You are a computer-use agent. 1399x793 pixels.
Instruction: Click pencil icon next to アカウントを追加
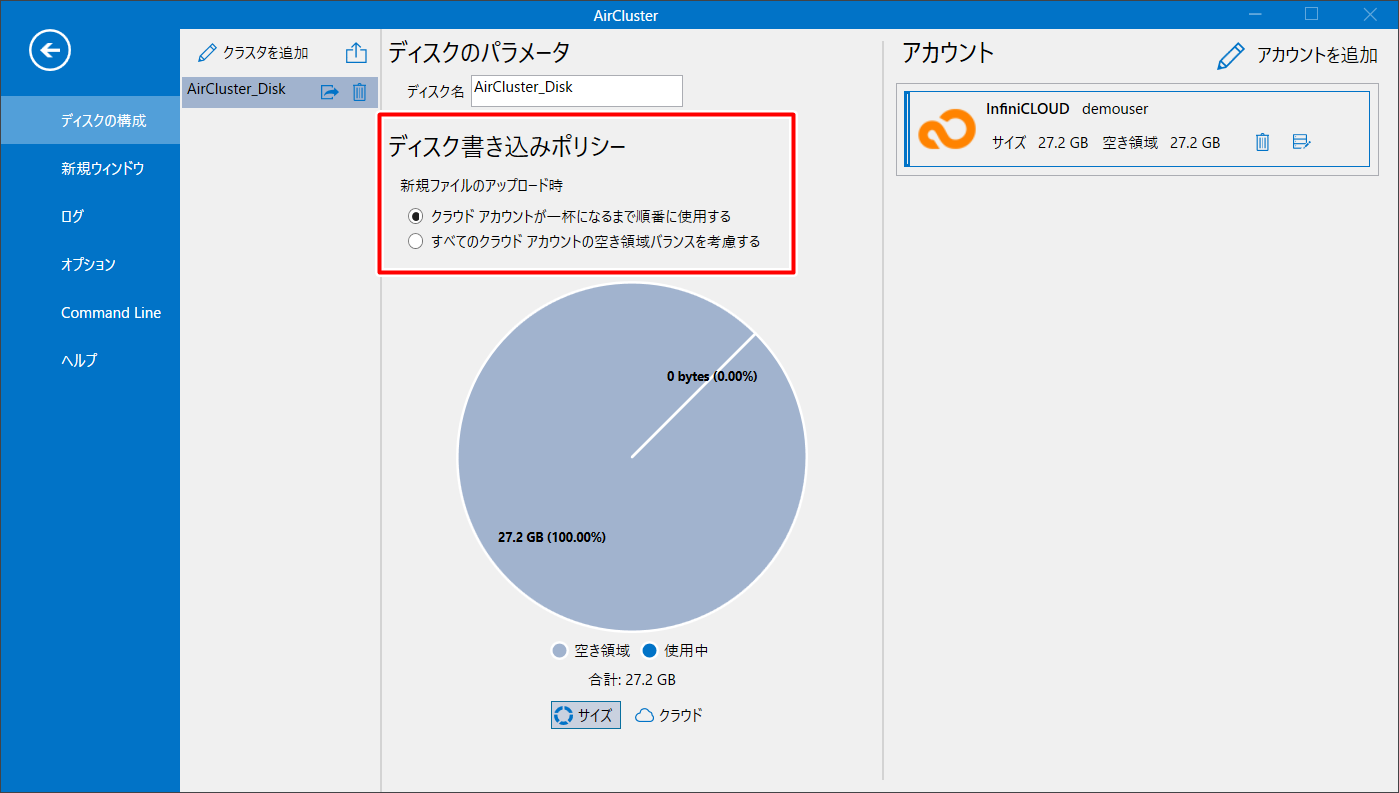coord(1230,56)
